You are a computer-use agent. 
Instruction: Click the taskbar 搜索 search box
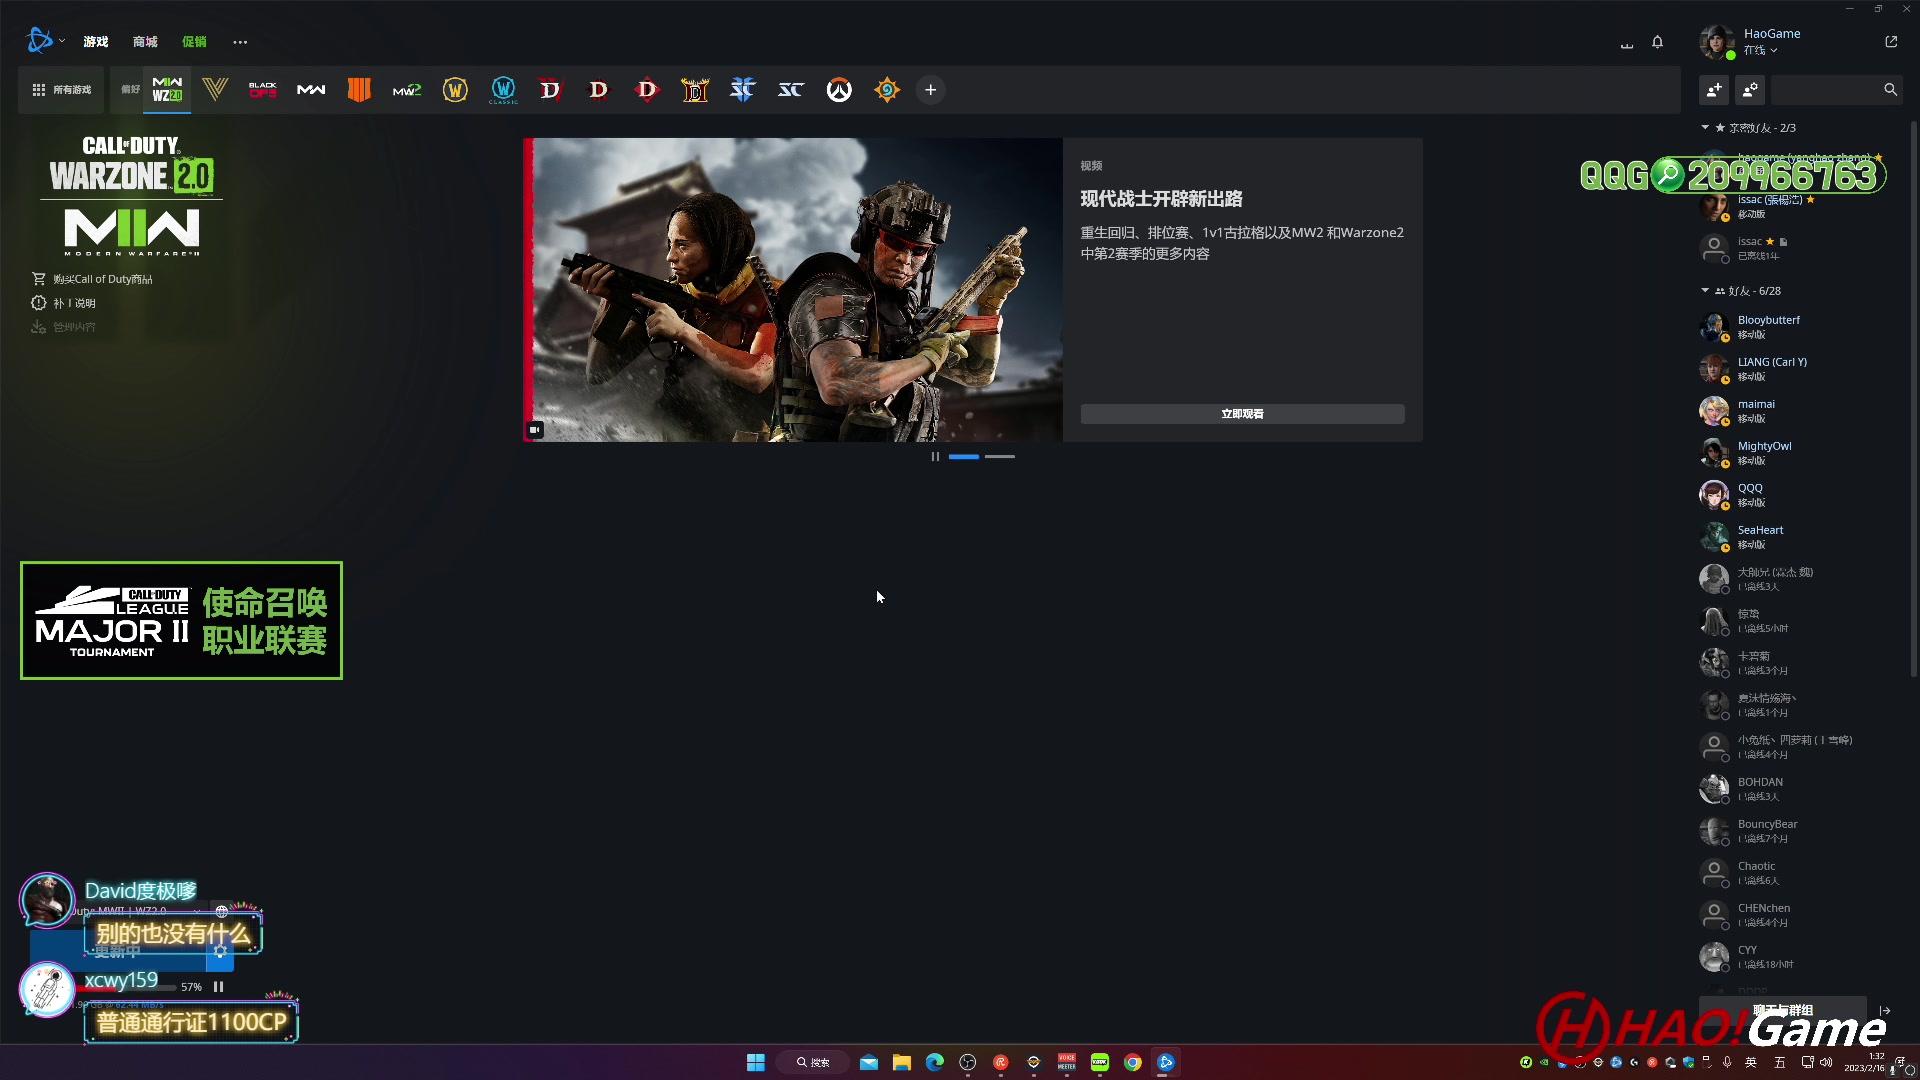pyautogui.click(x=815, y=1062)
